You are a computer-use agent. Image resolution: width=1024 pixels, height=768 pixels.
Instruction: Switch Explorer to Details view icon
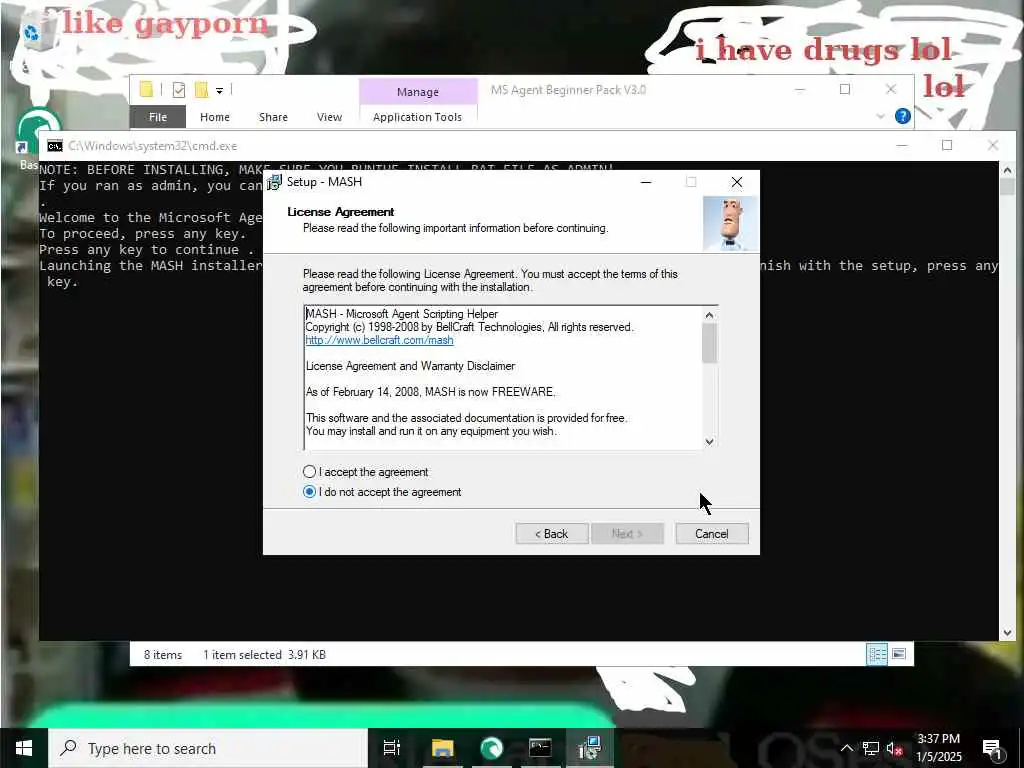point(877,654)
